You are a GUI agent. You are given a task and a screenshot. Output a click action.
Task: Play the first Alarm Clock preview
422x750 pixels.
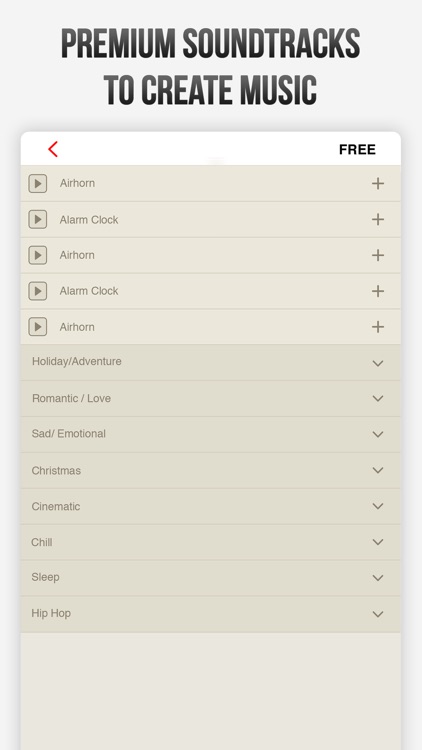click(x=38, y=220)
